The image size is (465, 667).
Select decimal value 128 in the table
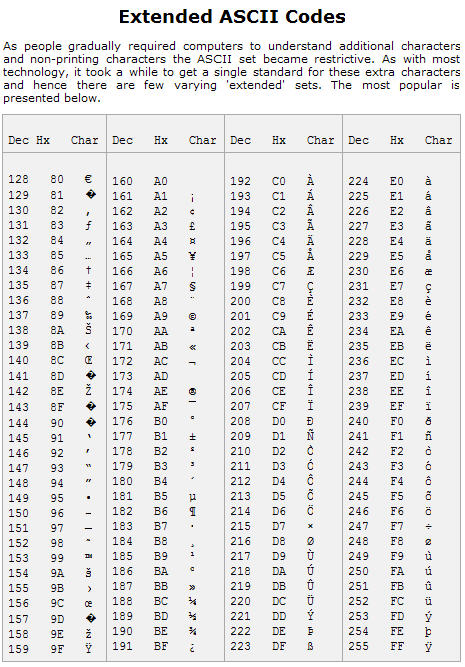tap(19, 179)
